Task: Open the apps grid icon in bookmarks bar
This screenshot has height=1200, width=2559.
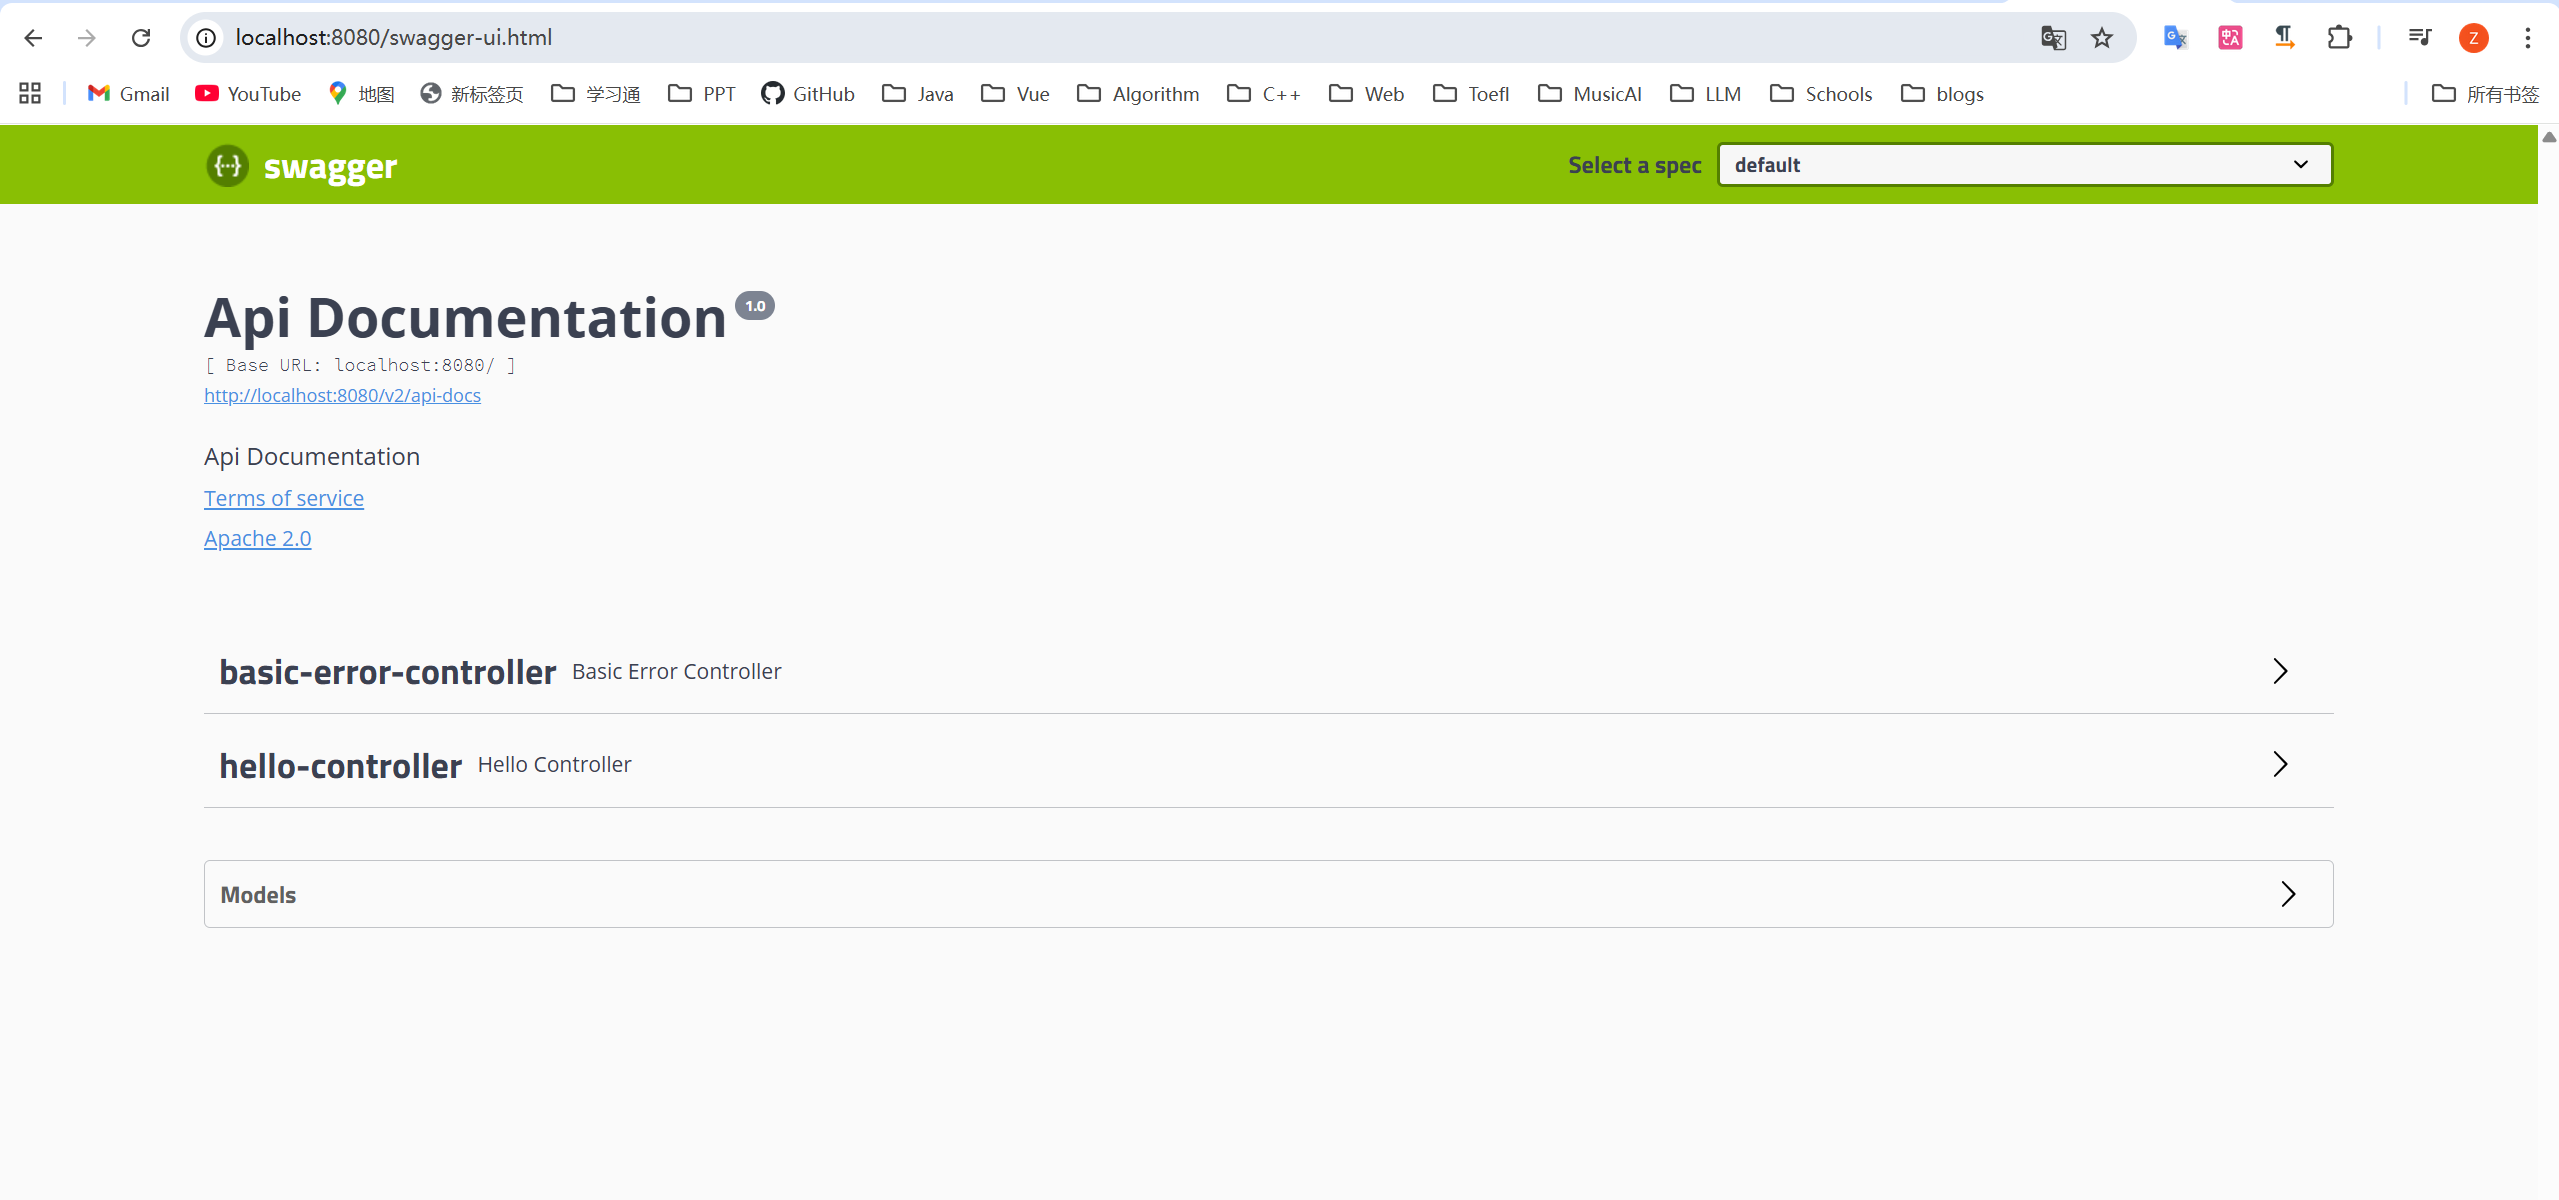Action: [30, 94]
